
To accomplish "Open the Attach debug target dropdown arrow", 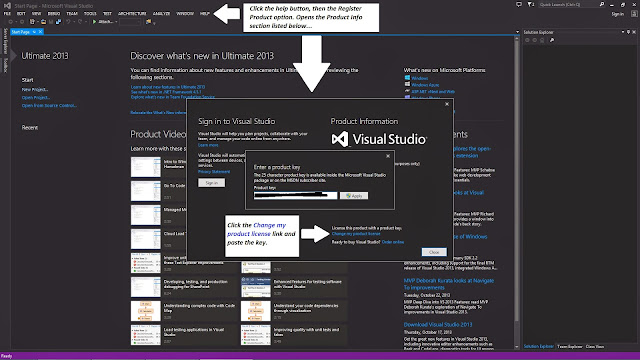I will [x=116, y=22].
